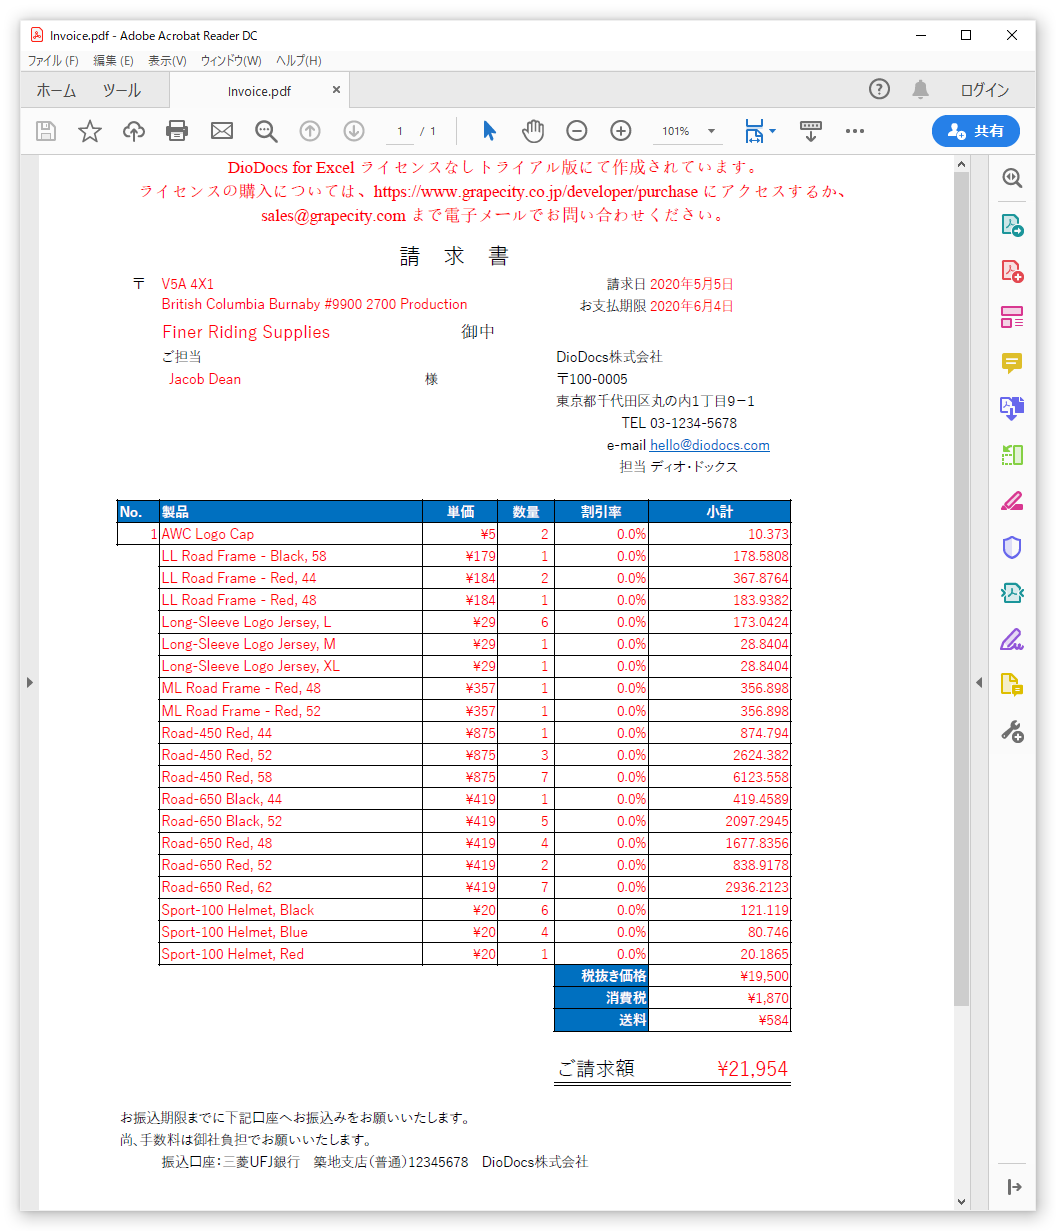Screen dimensions: 1056x1231
Task: Open 編集(E) menu
Action: (x=113, y=61)
